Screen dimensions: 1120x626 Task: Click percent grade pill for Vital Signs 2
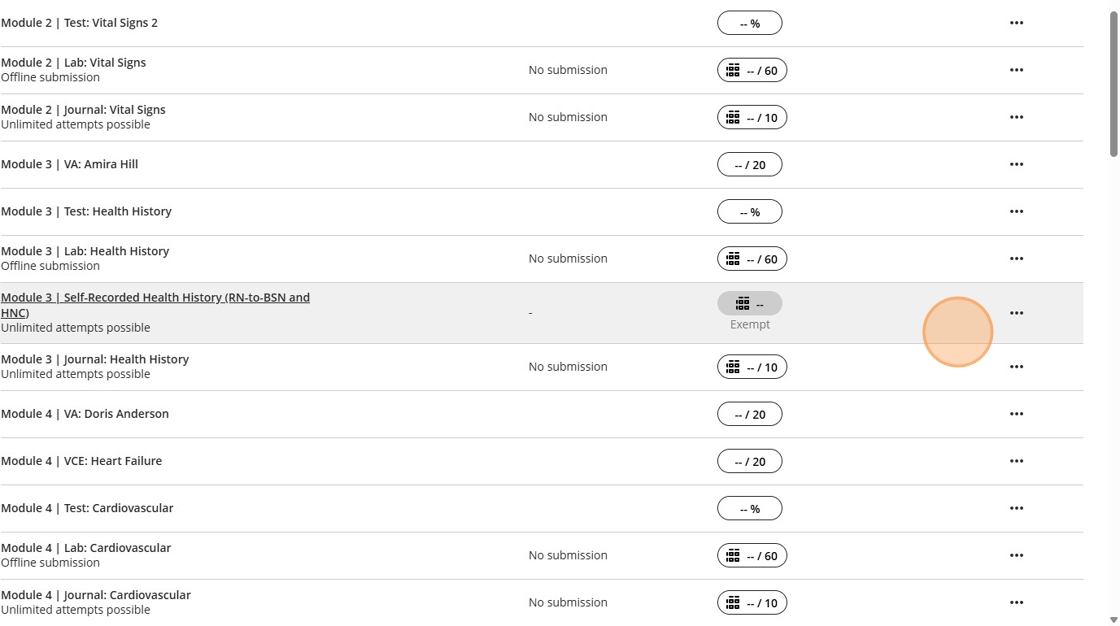pyautogui.click(x=749, y=23)
